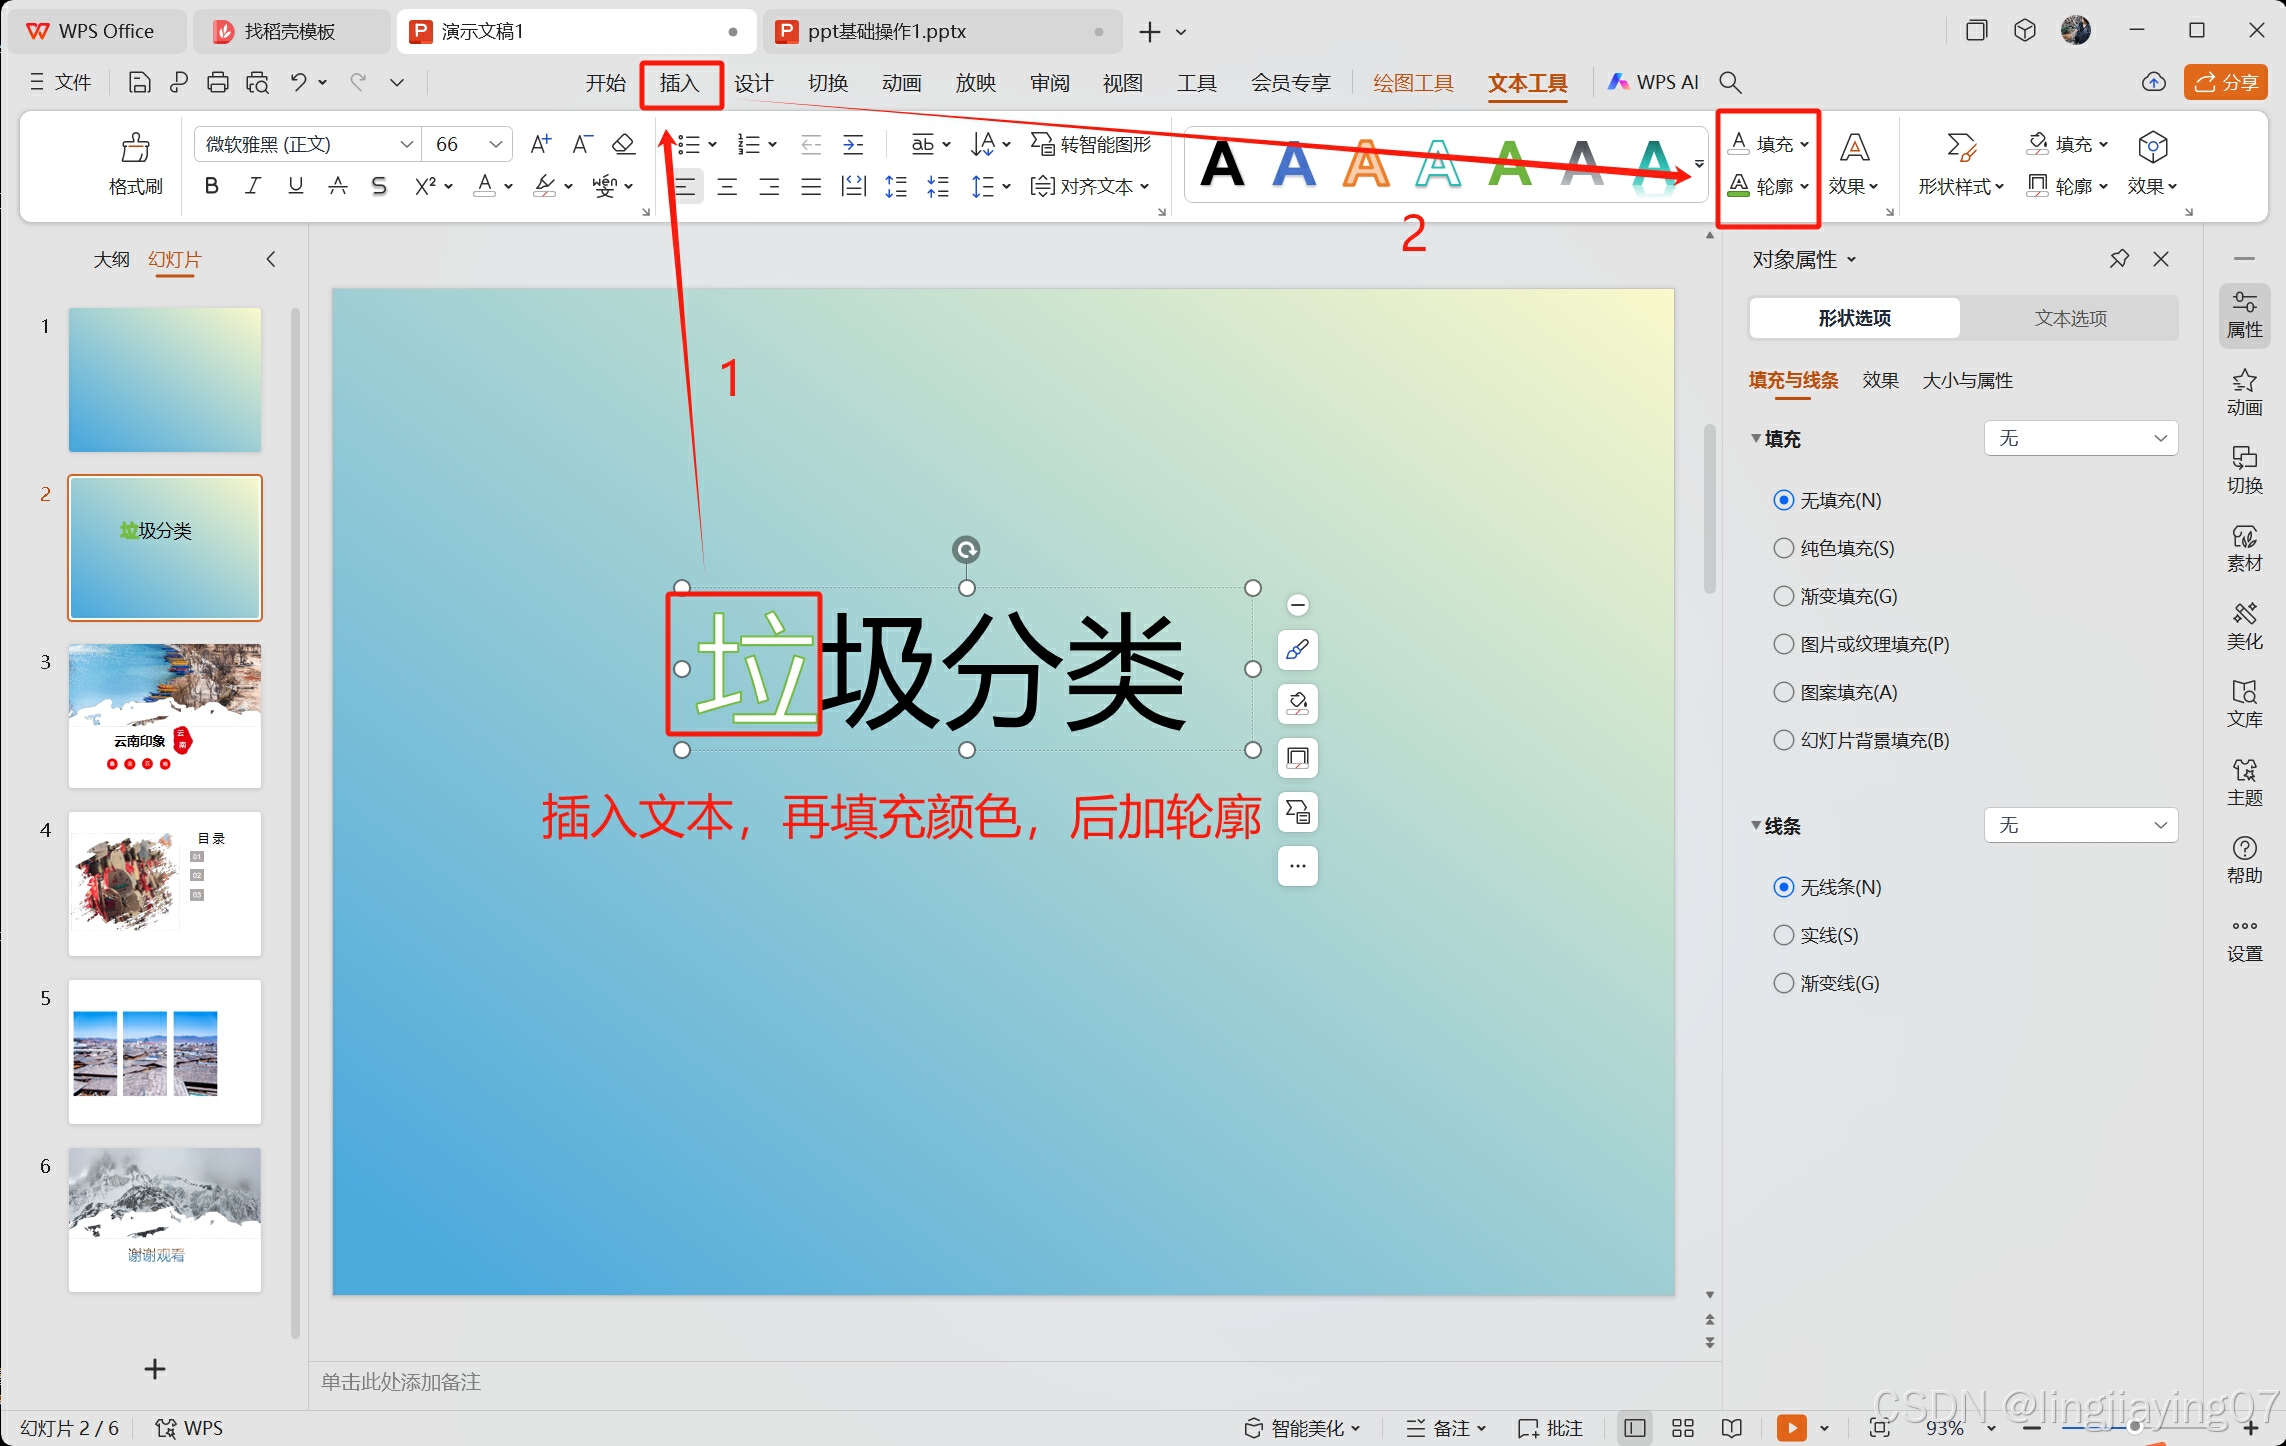Image resolution: width=2286 pixels, height=1446 pixels.
Task: Open the 素材 materials sidebar icon
Action: click(2243, 548)
